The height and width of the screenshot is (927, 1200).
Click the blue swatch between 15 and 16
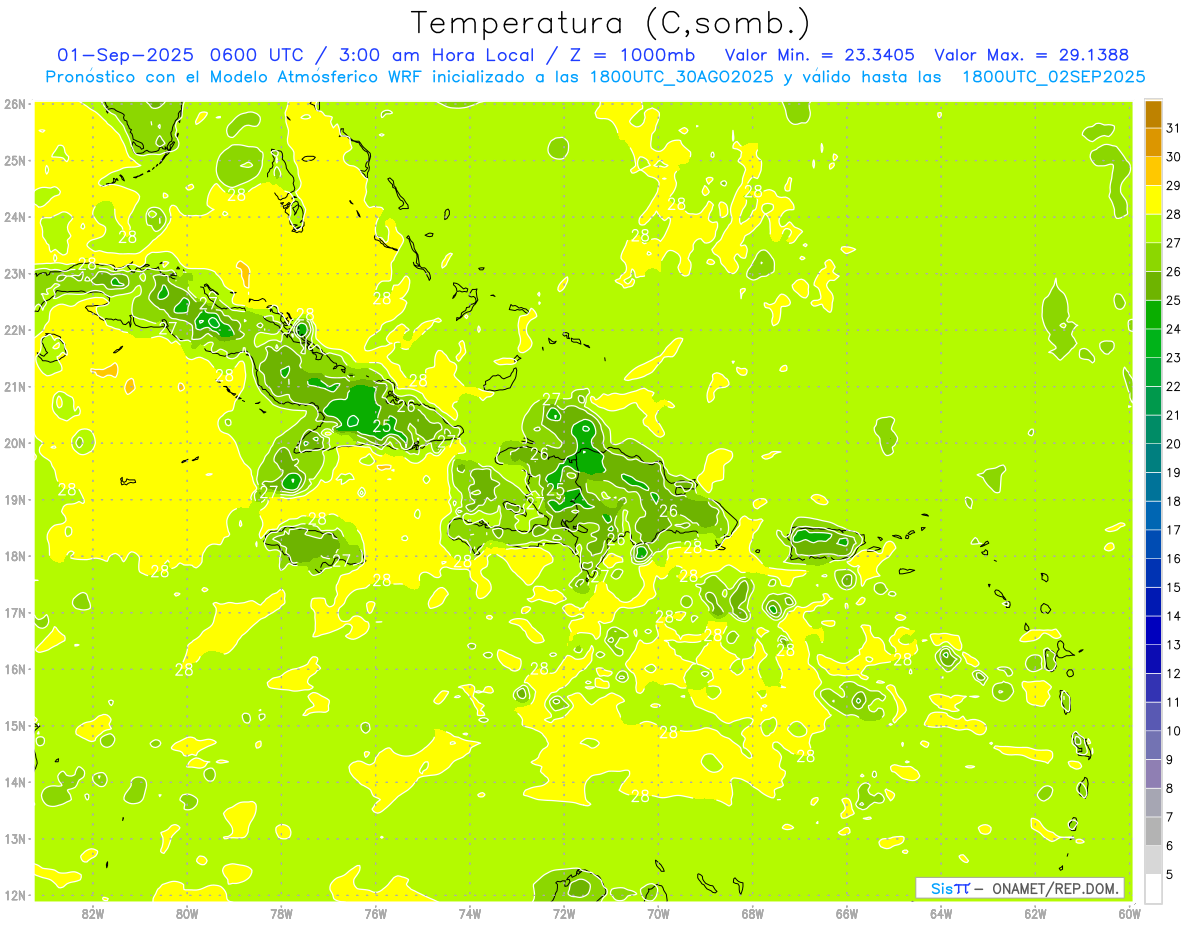(1153, 573)
